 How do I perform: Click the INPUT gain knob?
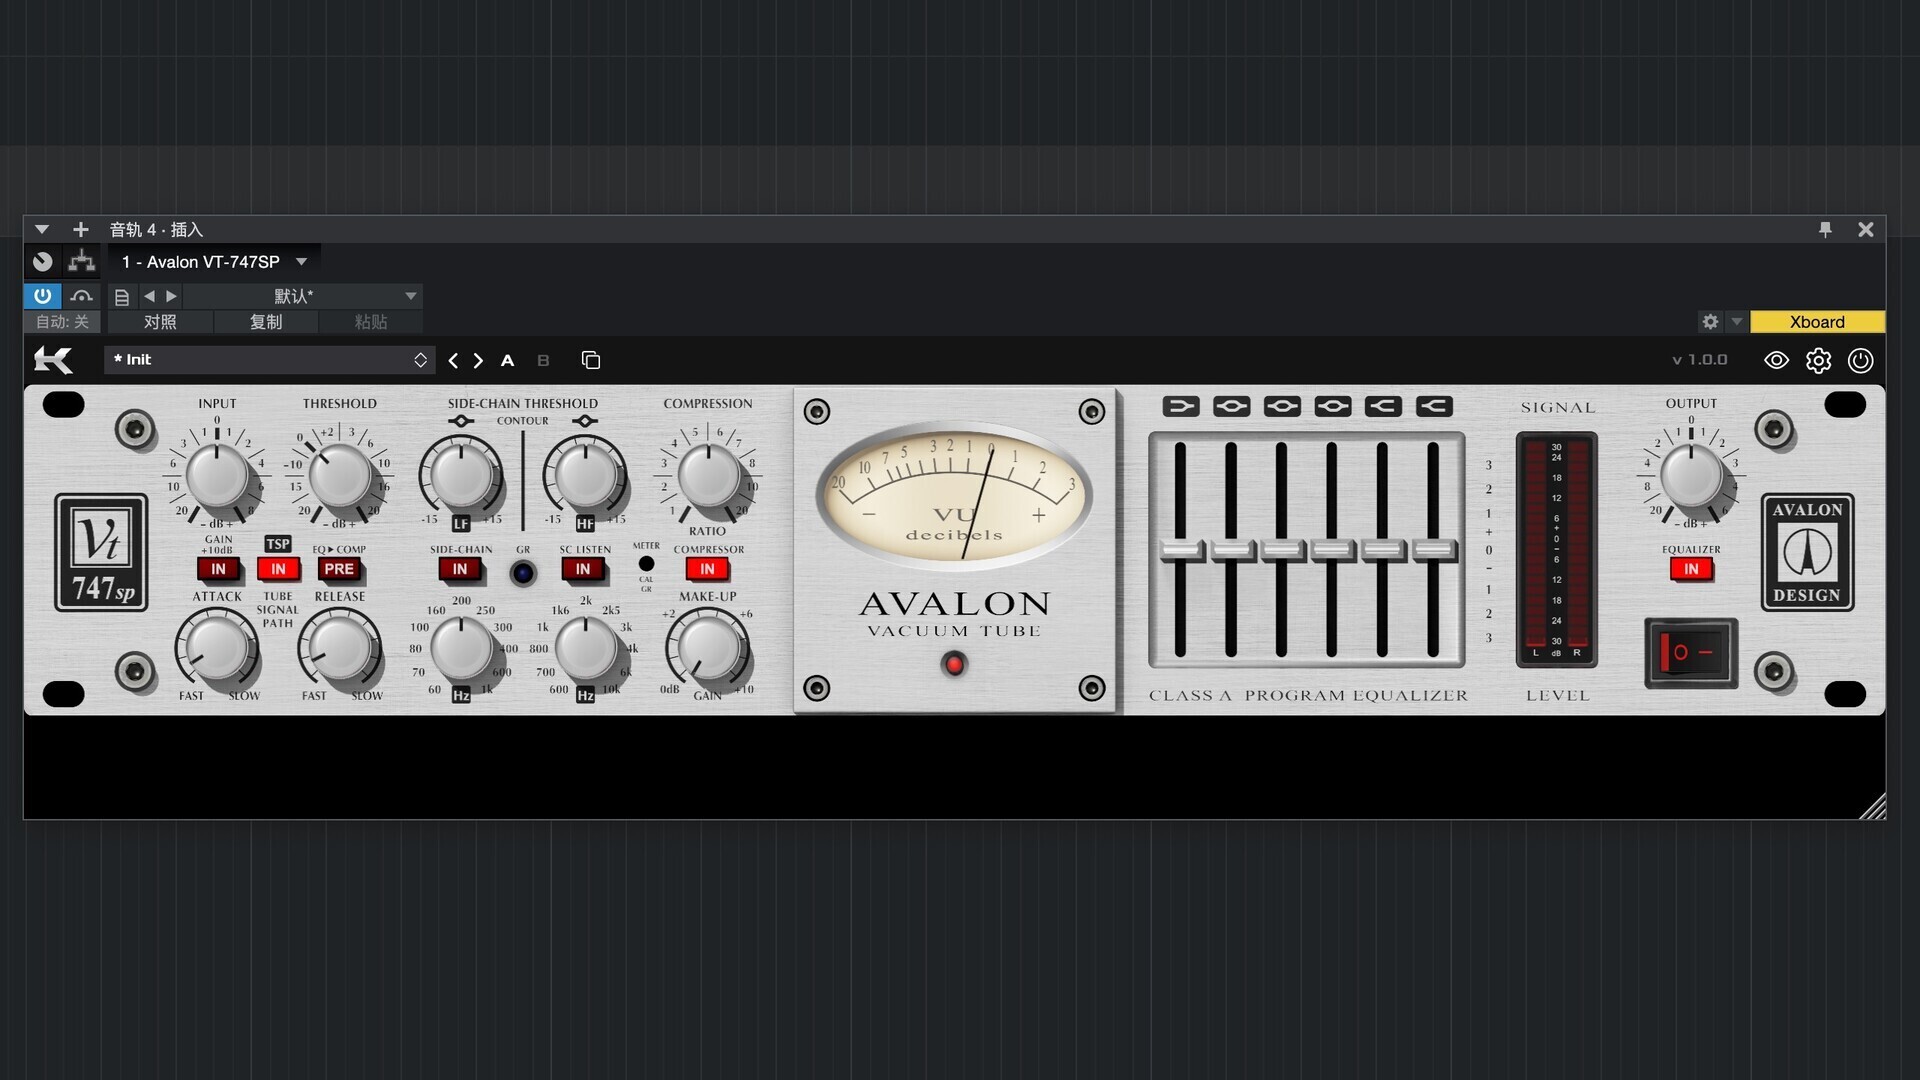[217, 477]
